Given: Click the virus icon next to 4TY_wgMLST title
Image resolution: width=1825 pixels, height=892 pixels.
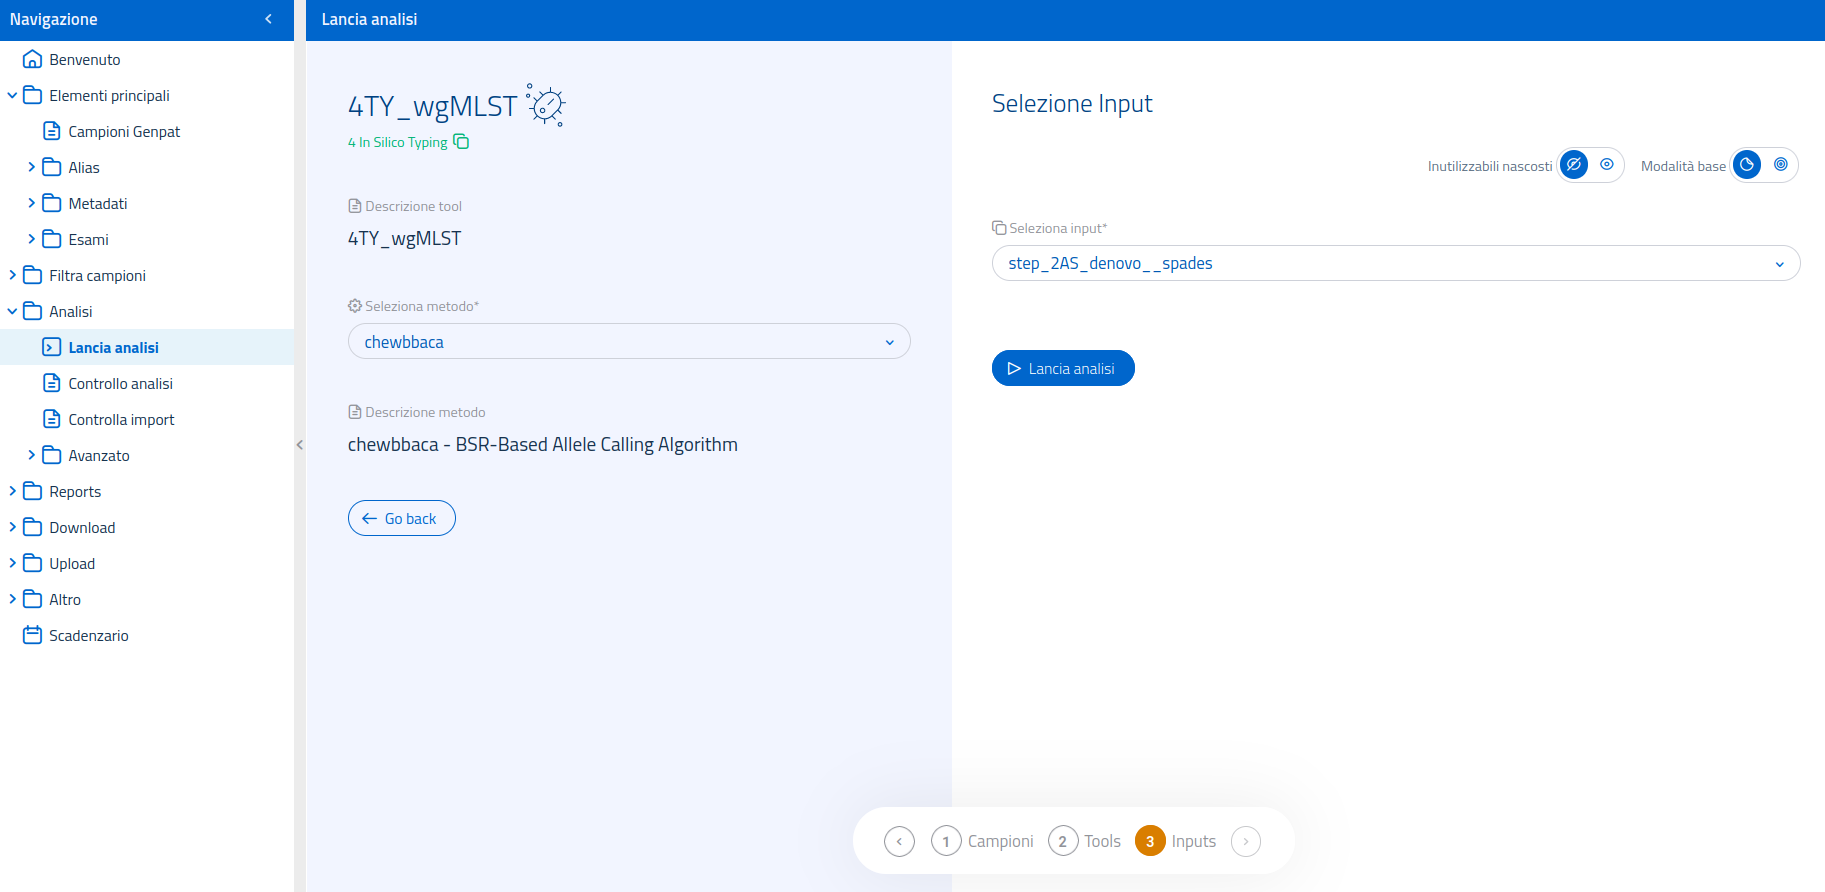Looking at the screenshot, I should pyautogui.click(x=546, y=105).
